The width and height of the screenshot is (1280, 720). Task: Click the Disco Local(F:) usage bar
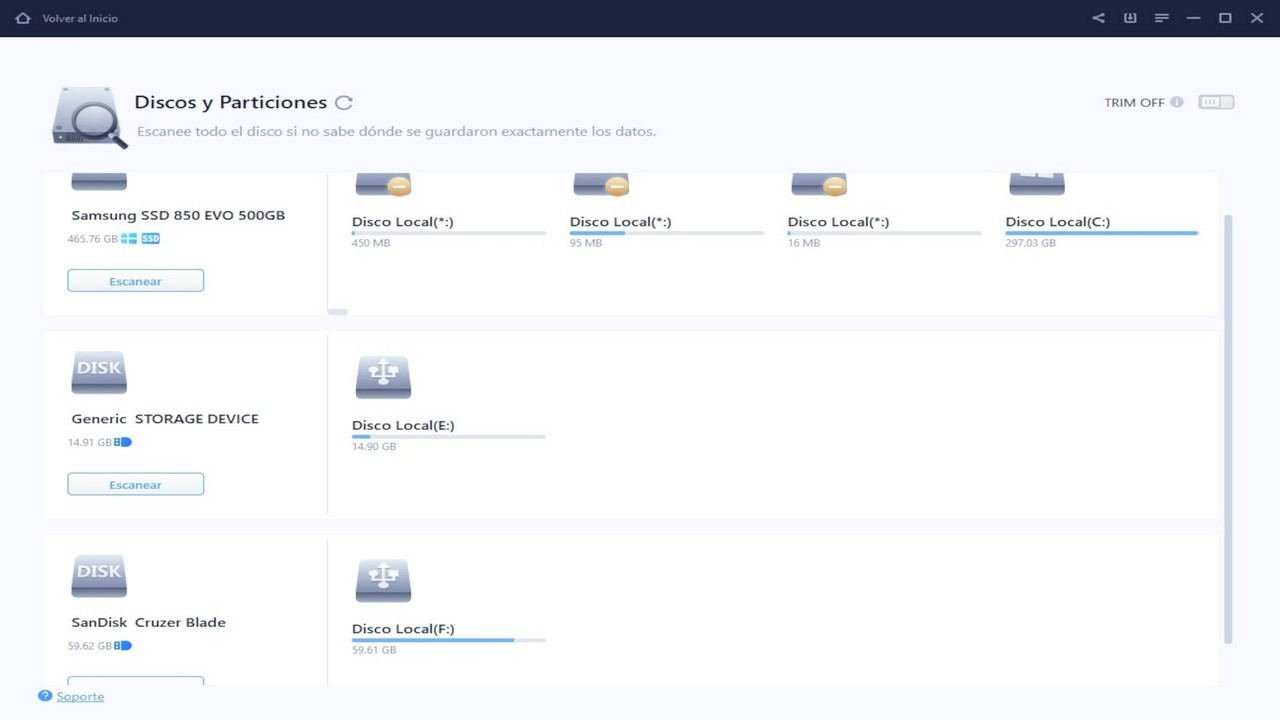(448, 640)
